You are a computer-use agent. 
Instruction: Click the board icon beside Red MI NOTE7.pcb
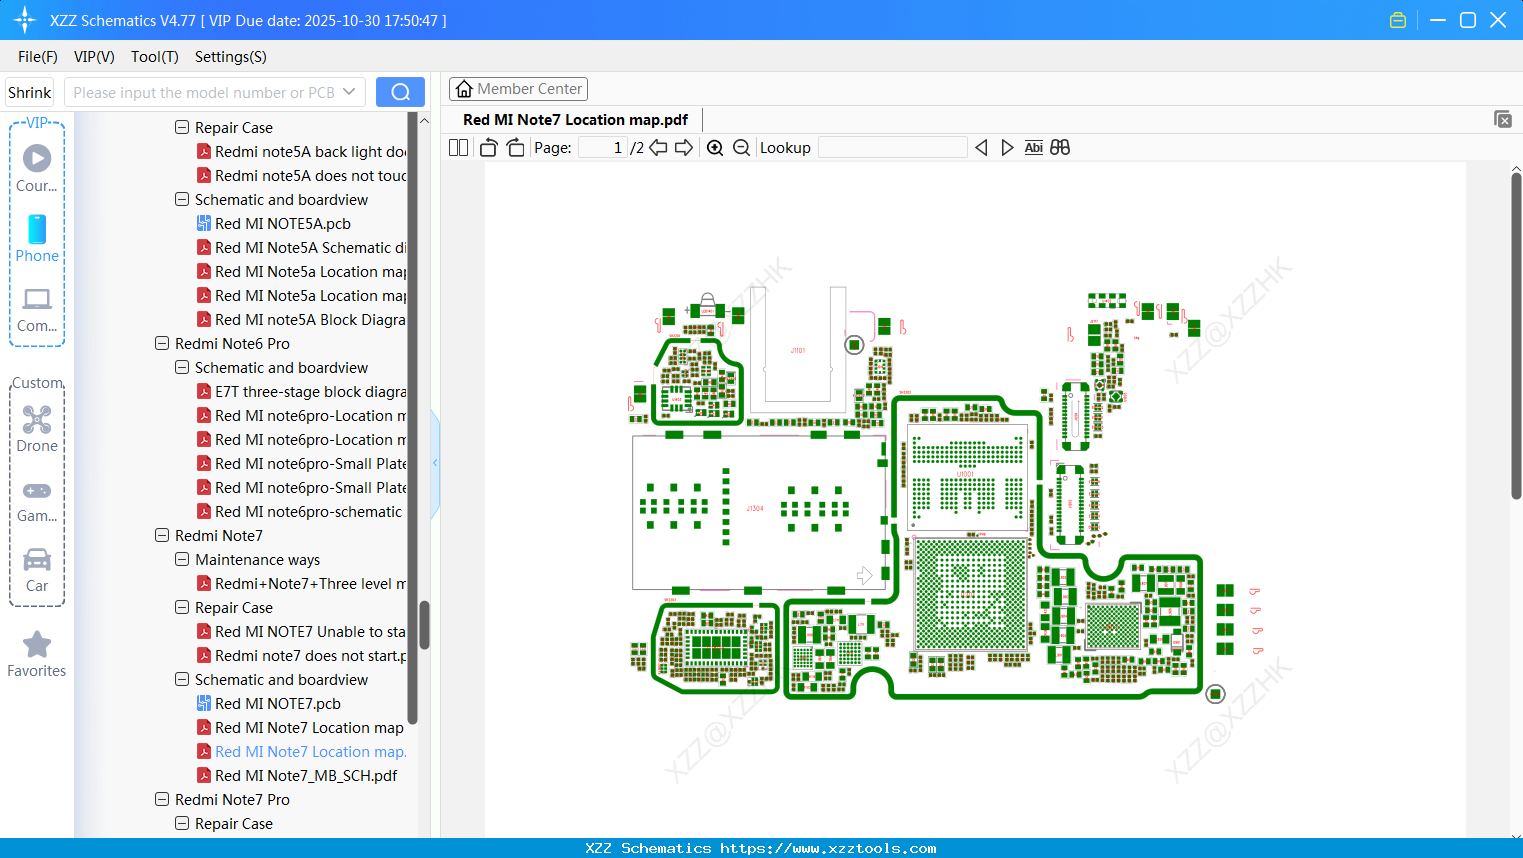204,703
